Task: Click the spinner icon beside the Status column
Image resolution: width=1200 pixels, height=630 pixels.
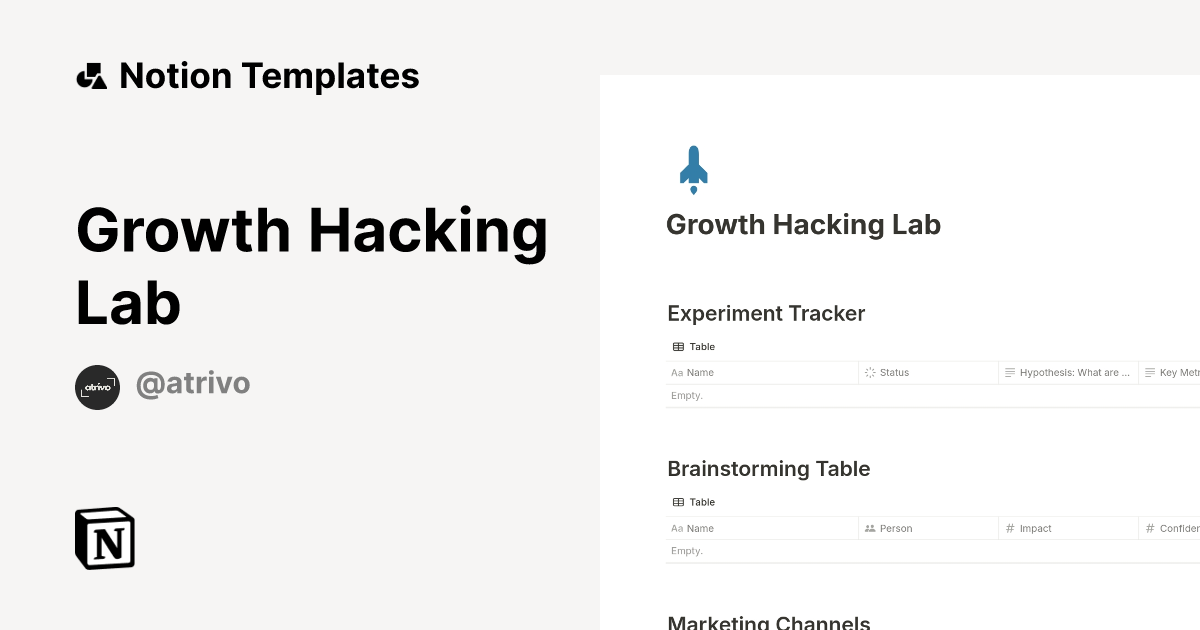Action: click(869, 372)
